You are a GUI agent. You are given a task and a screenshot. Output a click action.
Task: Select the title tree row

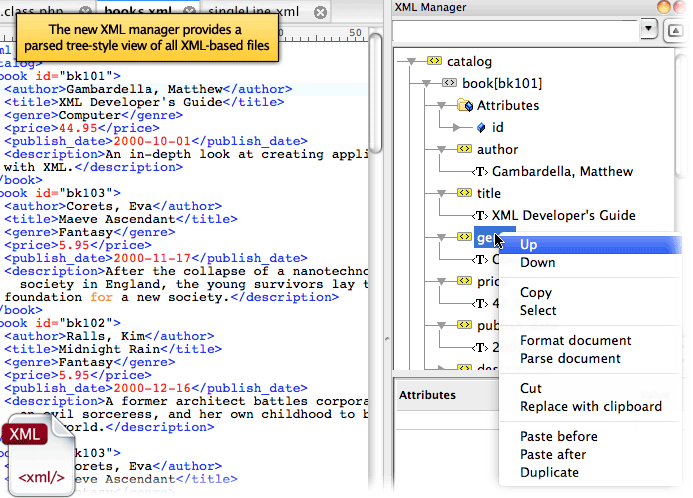[488, 193]
